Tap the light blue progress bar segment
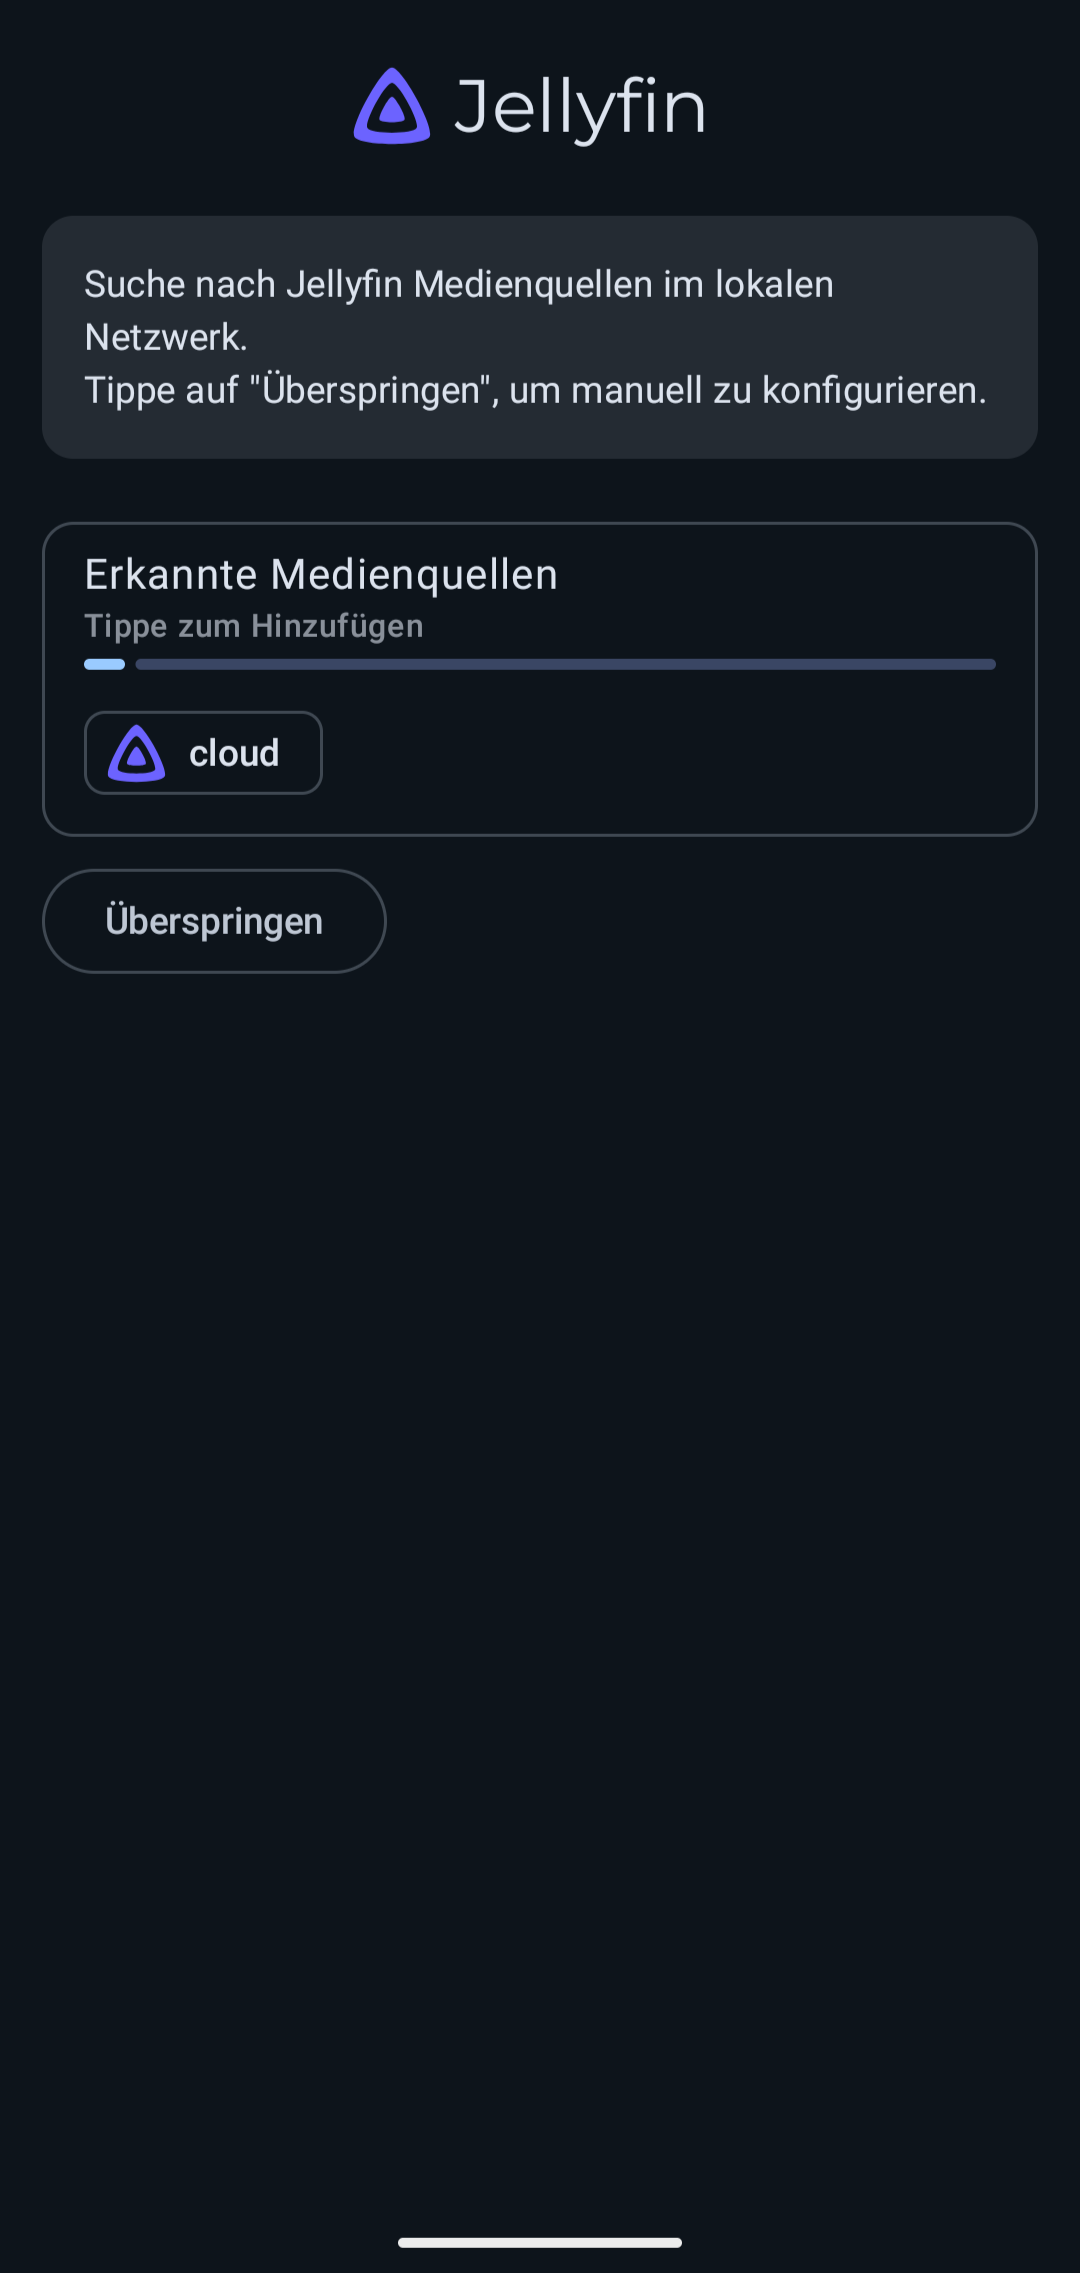The width and height of the screenshot is (1080, 2273). click(104, 664)
